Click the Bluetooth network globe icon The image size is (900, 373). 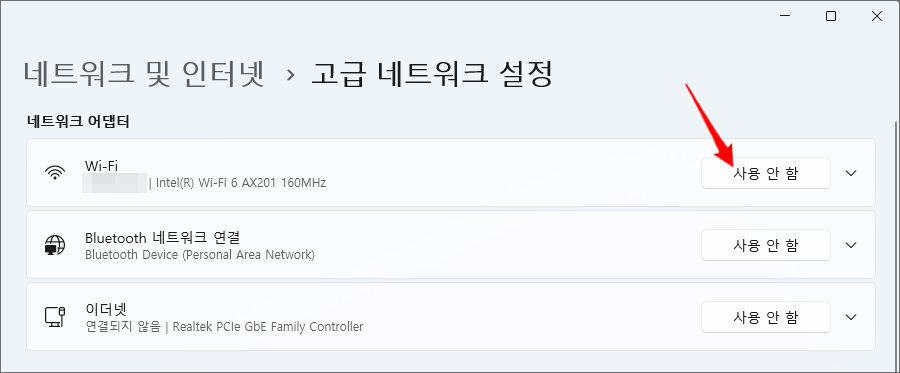[55, 245]
